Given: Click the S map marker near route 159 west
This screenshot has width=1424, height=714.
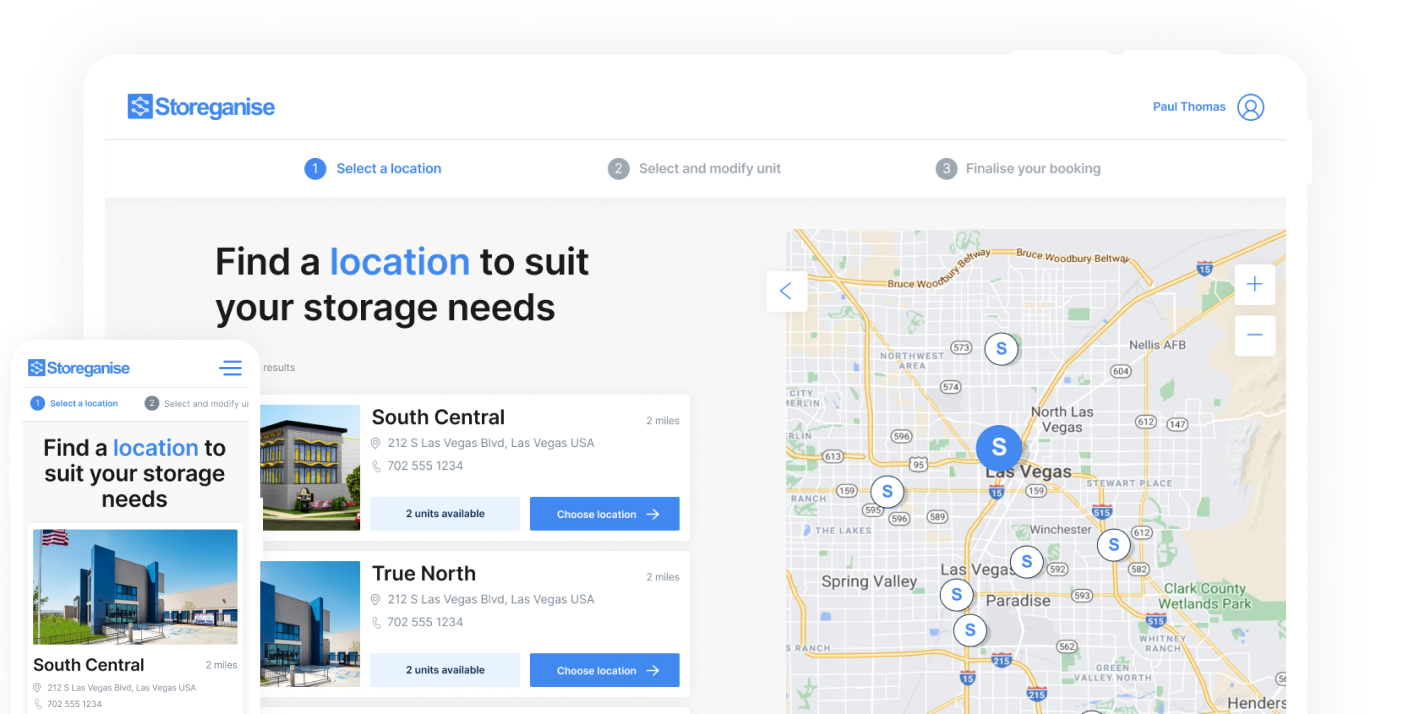Looking at the screenshot, I should tap(886, 492).
